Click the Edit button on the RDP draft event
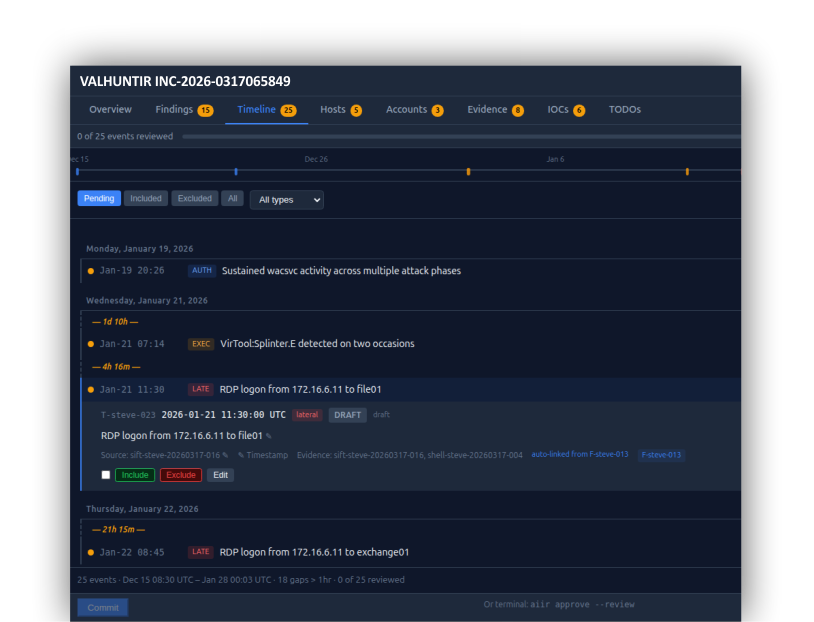The width and height of the screenshot is (814, 622). coord(220,475)
